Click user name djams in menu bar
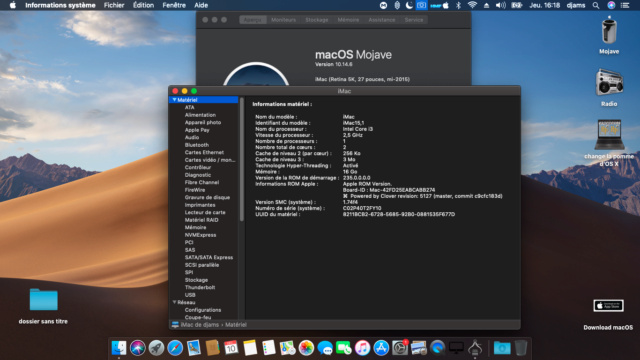The height and width of the screenshot is (360, 640). [576, 5]
